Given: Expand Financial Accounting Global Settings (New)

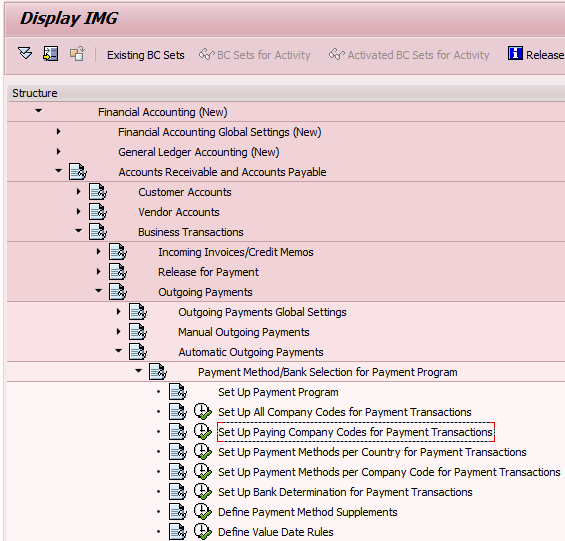Looking at the screenshot, I should pyautogui.click(x=58, y=132).
